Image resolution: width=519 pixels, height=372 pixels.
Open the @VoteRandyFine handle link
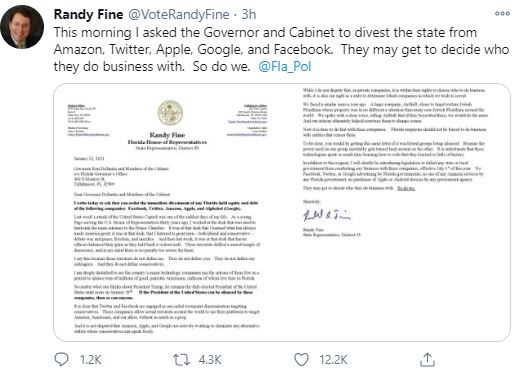(179, 14)
